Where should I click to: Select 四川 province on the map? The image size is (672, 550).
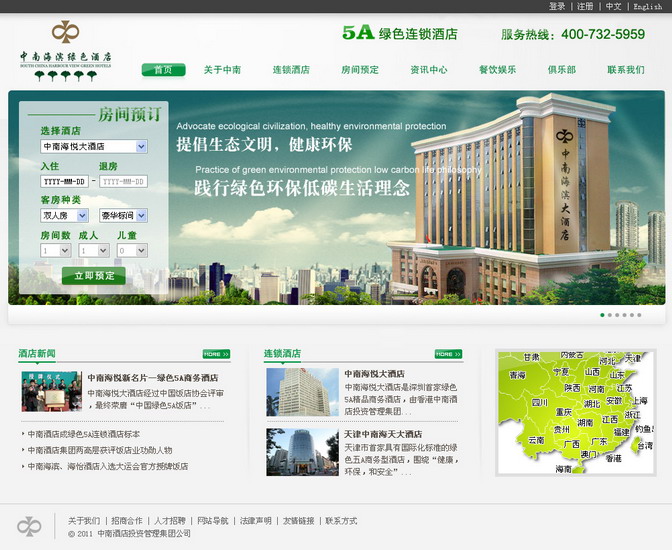point(540,403)
